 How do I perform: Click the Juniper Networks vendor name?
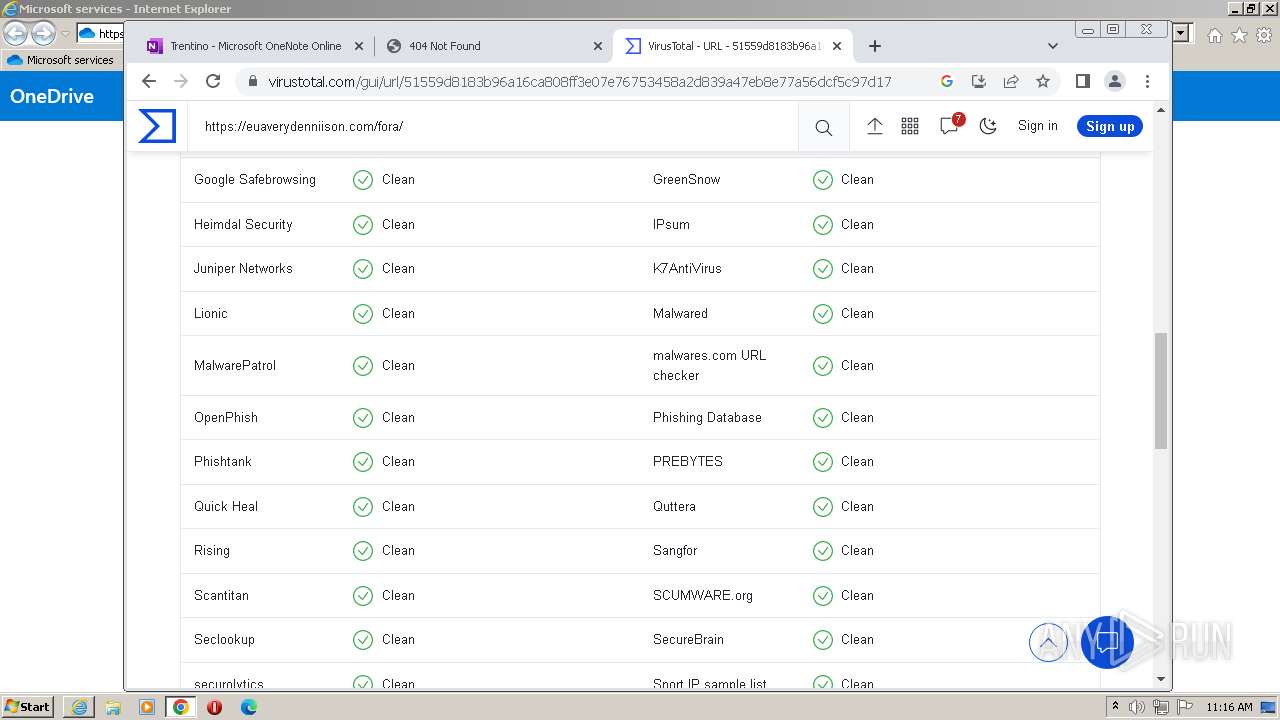click(243, 269)
